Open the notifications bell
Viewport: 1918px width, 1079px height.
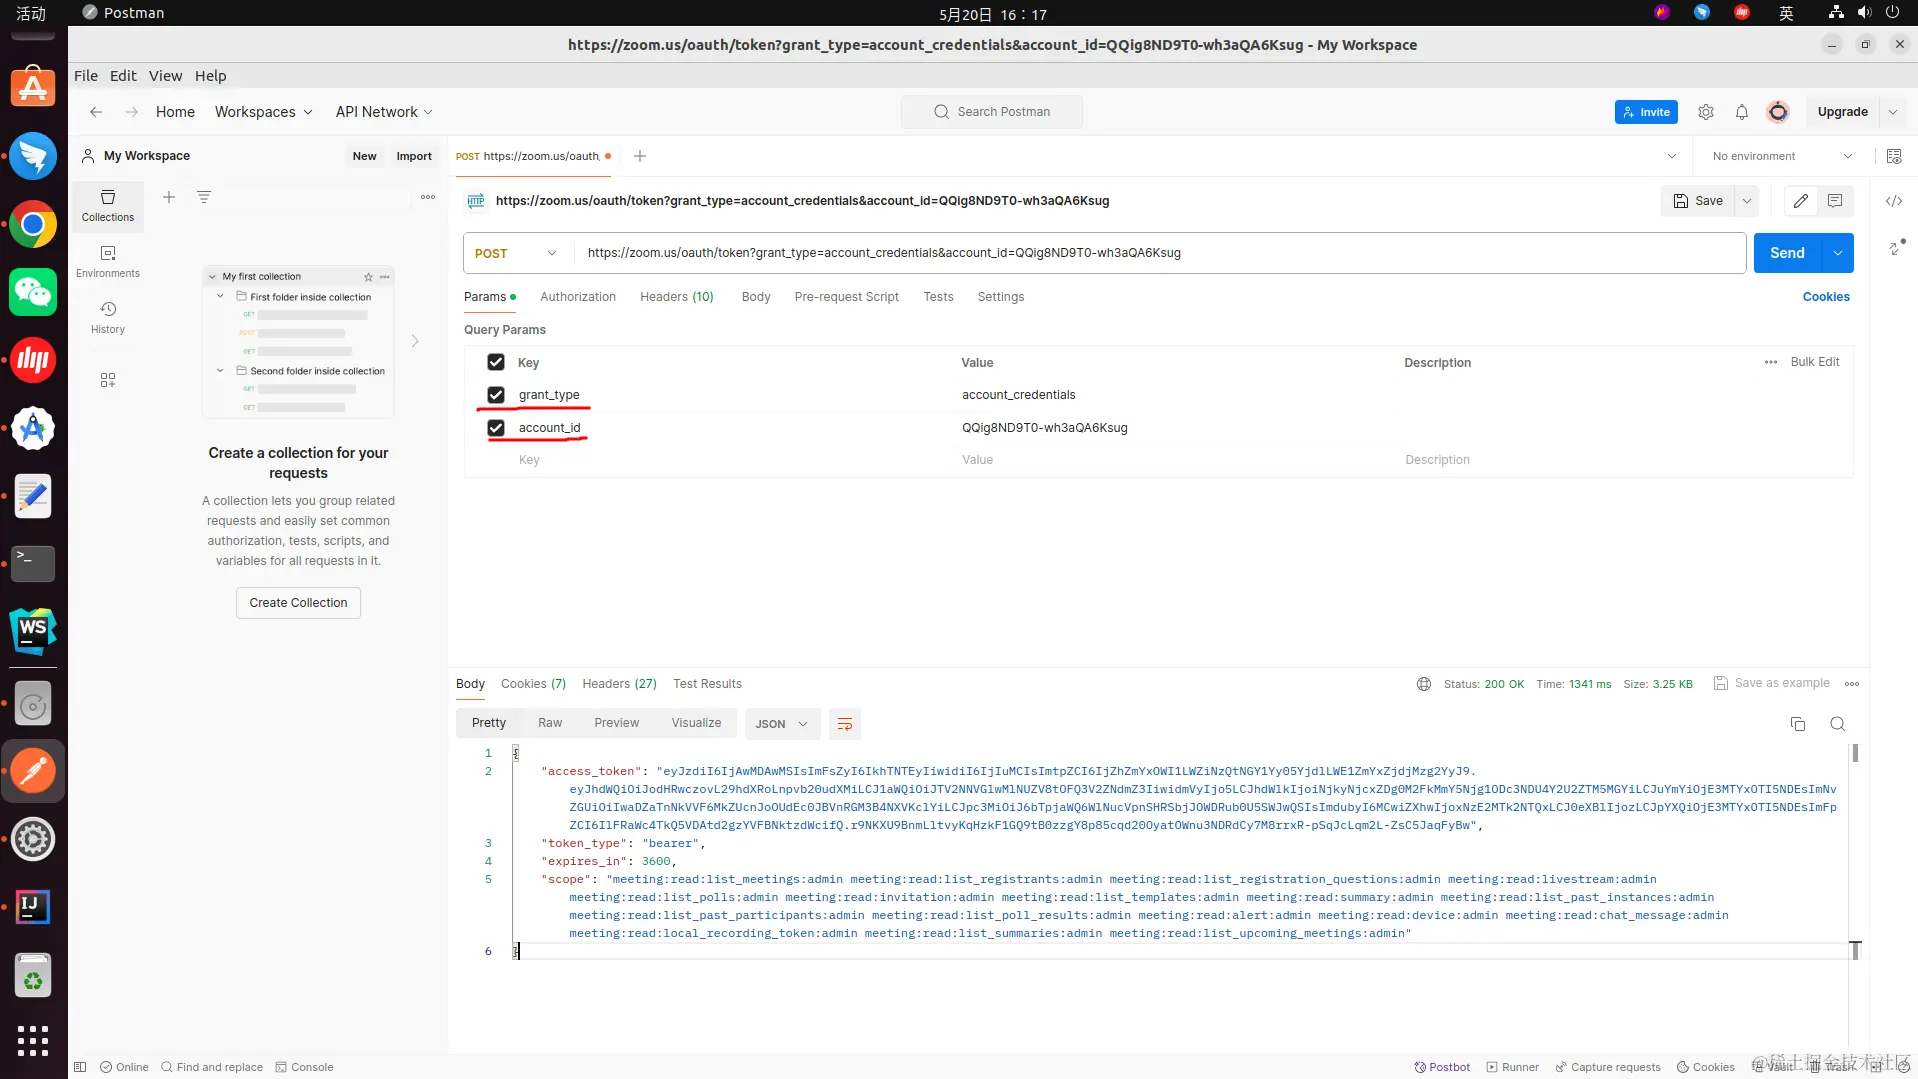pyautogui.click(x=1742, y=112)
